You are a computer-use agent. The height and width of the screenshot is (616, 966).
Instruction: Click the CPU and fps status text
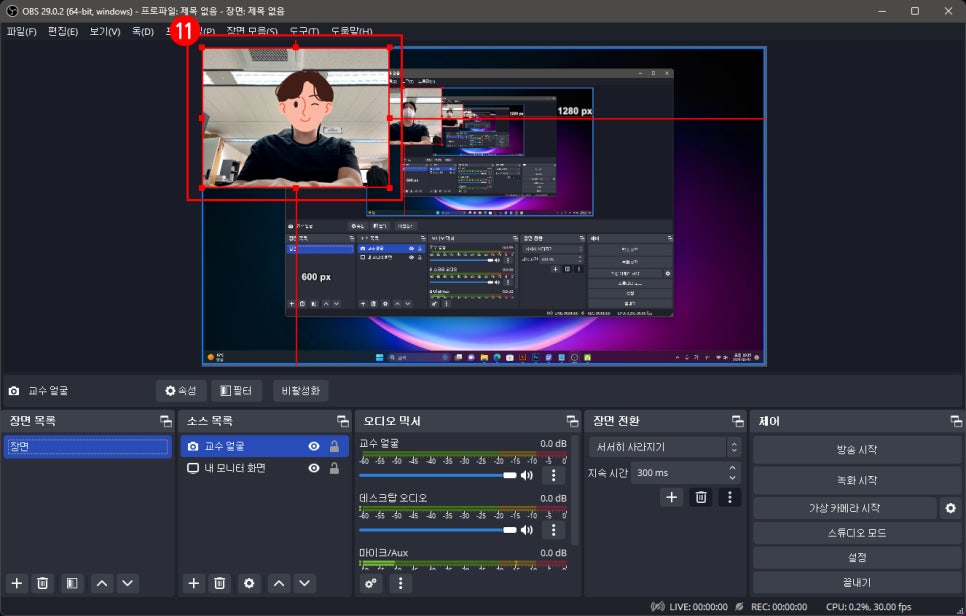(868, 607)
